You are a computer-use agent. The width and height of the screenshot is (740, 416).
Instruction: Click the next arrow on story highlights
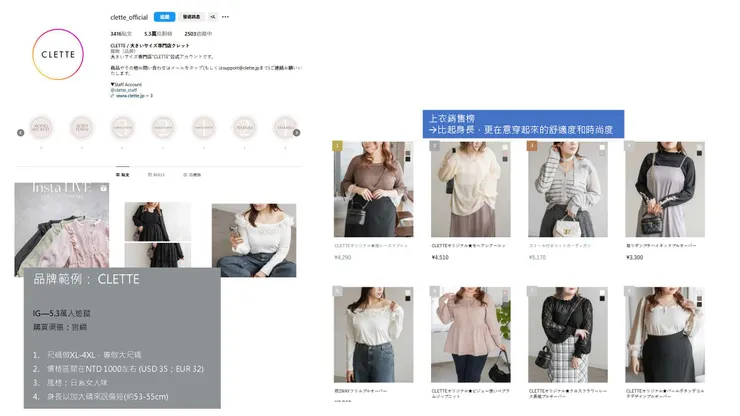(296, 133)
